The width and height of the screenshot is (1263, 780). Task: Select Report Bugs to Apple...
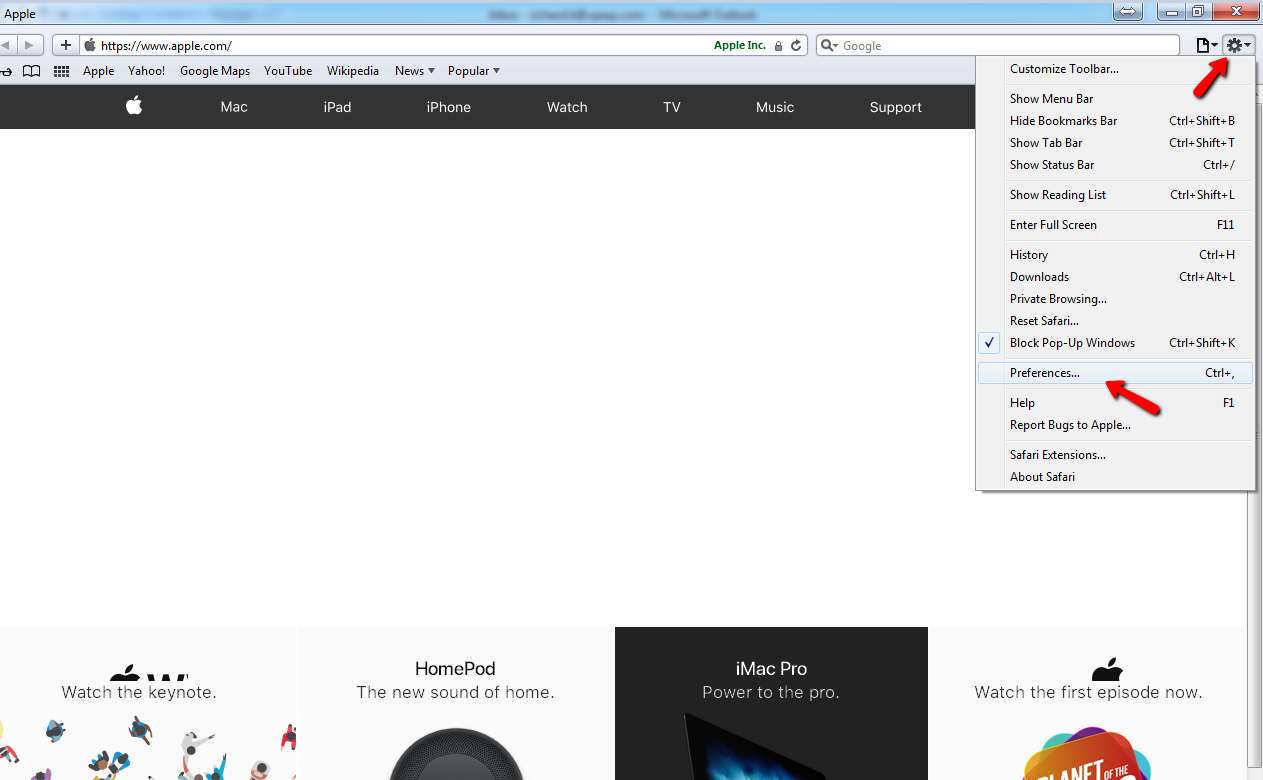(x=1115, y=425)
